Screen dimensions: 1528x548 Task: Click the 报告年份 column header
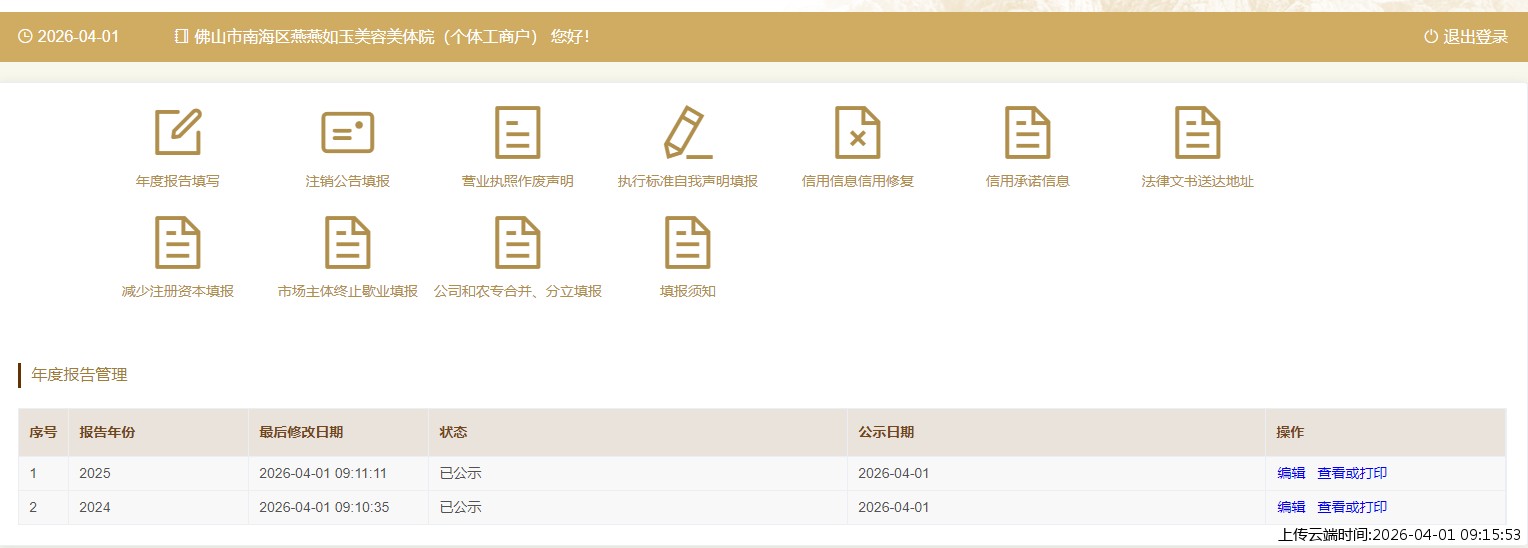107,433
